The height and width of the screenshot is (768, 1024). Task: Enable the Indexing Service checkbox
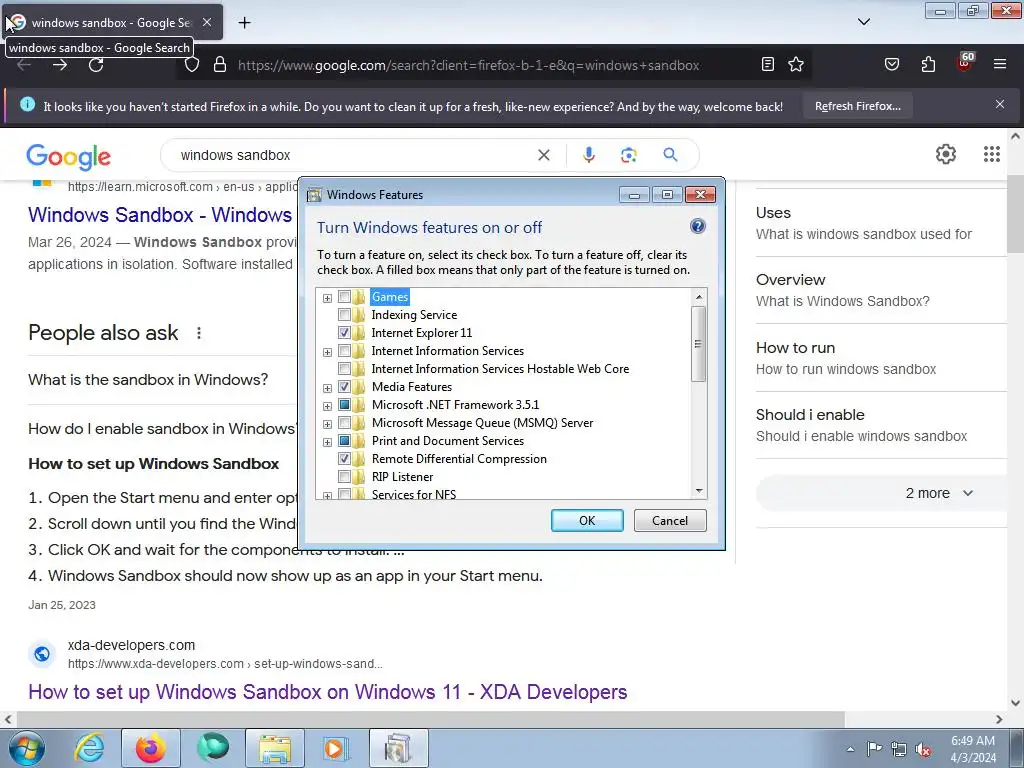(x=344, y=315)
